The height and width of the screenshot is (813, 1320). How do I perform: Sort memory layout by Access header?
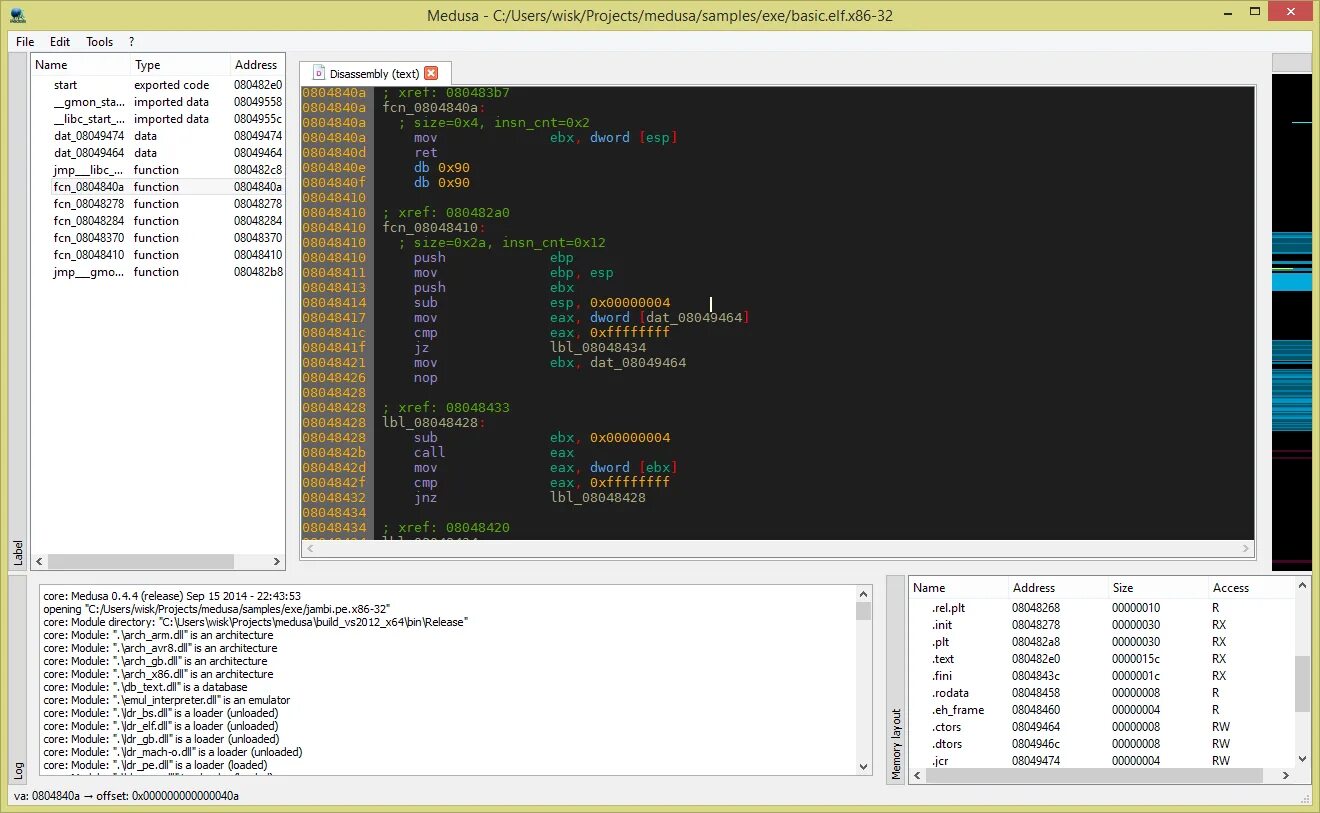(x=1250, y=588)
